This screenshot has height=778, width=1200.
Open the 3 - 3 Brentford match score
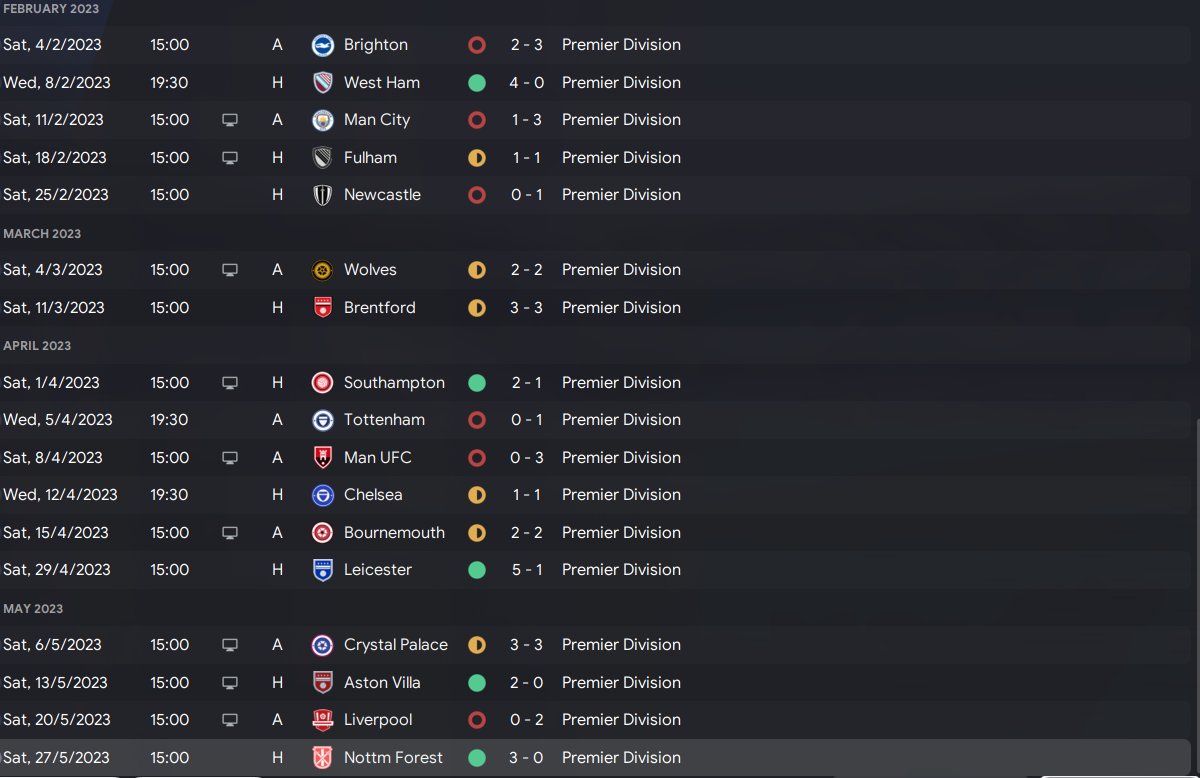[x=527, y=308]
